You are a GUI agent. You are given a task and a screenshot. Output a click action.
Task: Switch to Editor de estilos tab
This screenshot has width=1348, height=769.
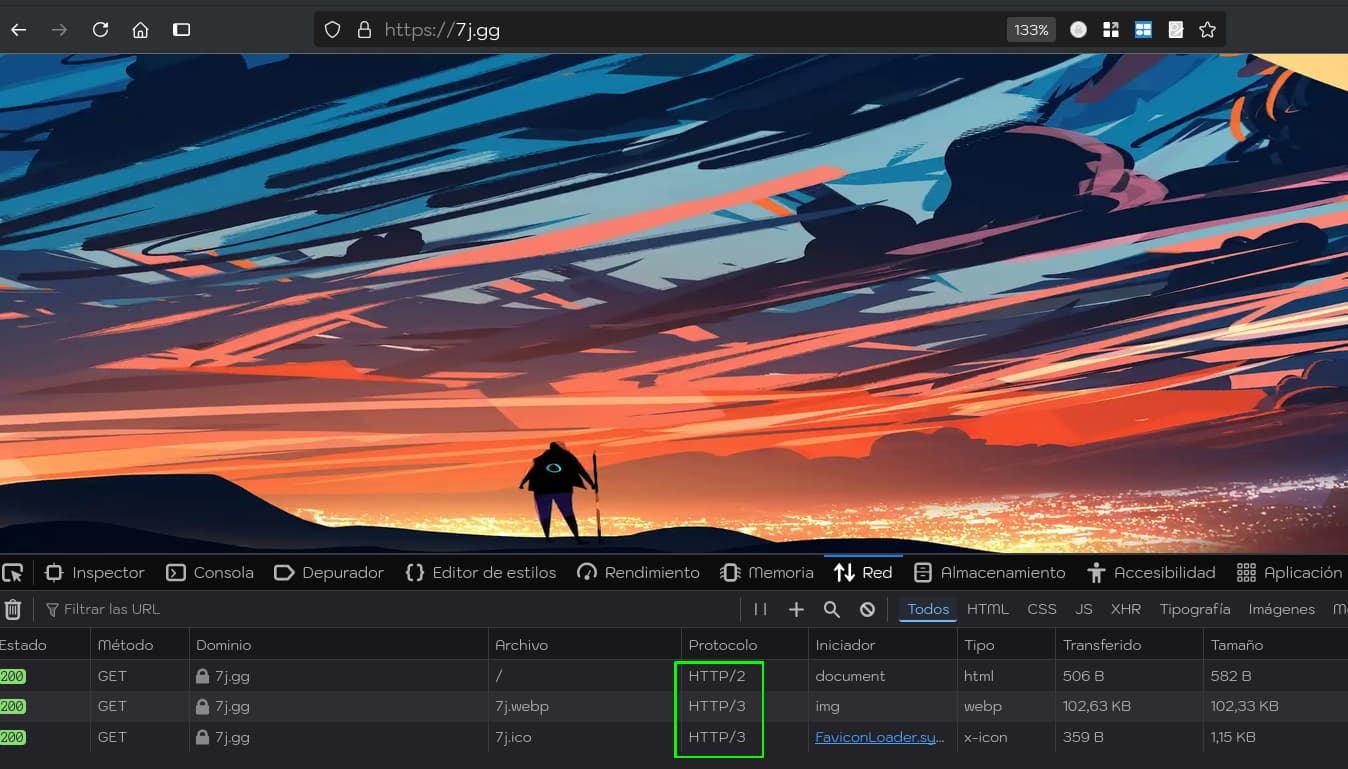[481, 573]
